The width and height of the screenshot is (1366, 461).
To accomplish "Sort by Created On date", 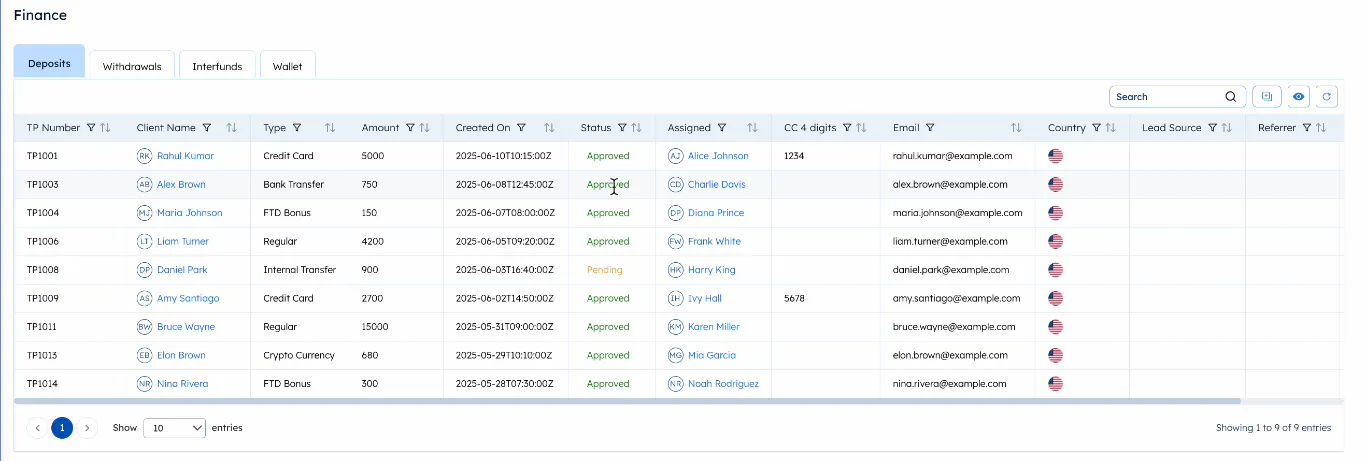I will click(x=549, y=128).
